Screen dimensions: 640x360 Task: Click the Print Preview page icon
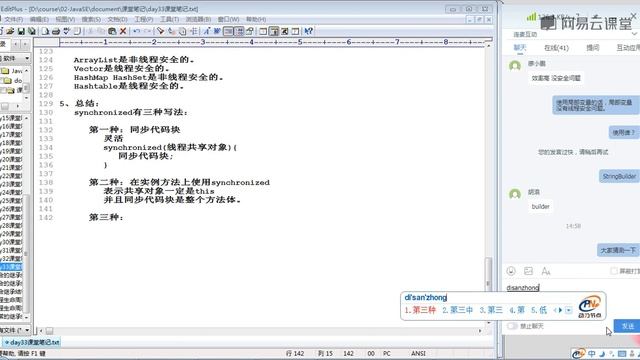[x=45, y=31]
